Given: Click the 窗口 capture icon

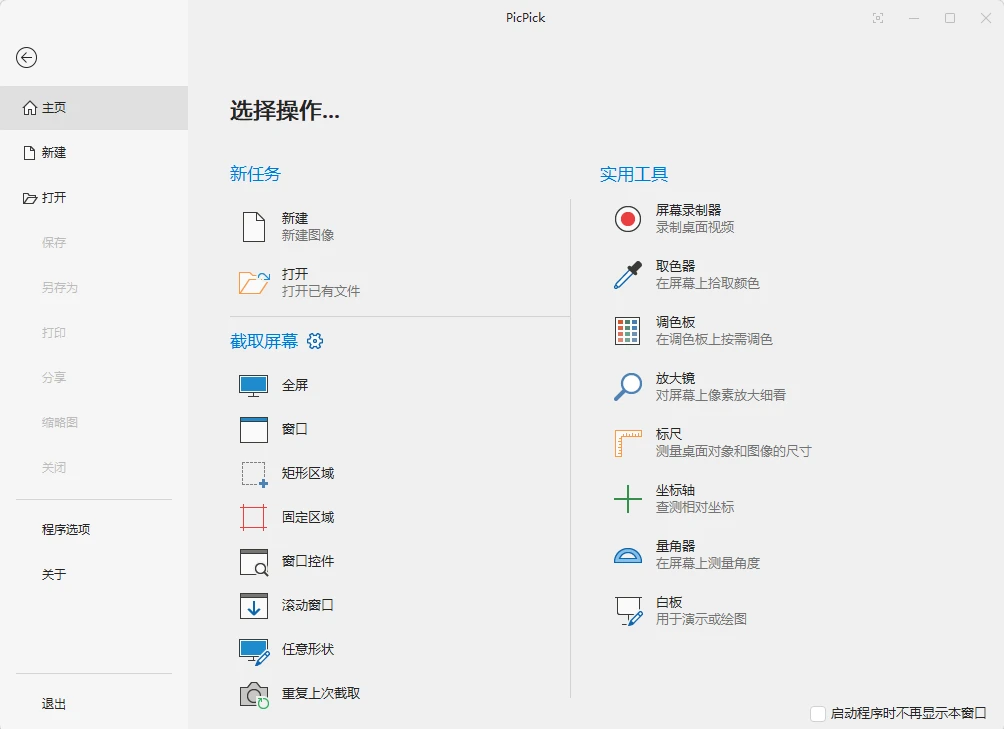Looking at the screenshot, I should [254, 429].
